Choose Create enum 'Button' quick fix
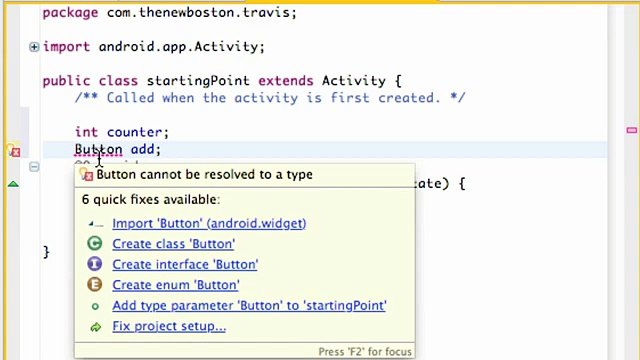Viewport: 640px width, 360px height. point(176,284)
